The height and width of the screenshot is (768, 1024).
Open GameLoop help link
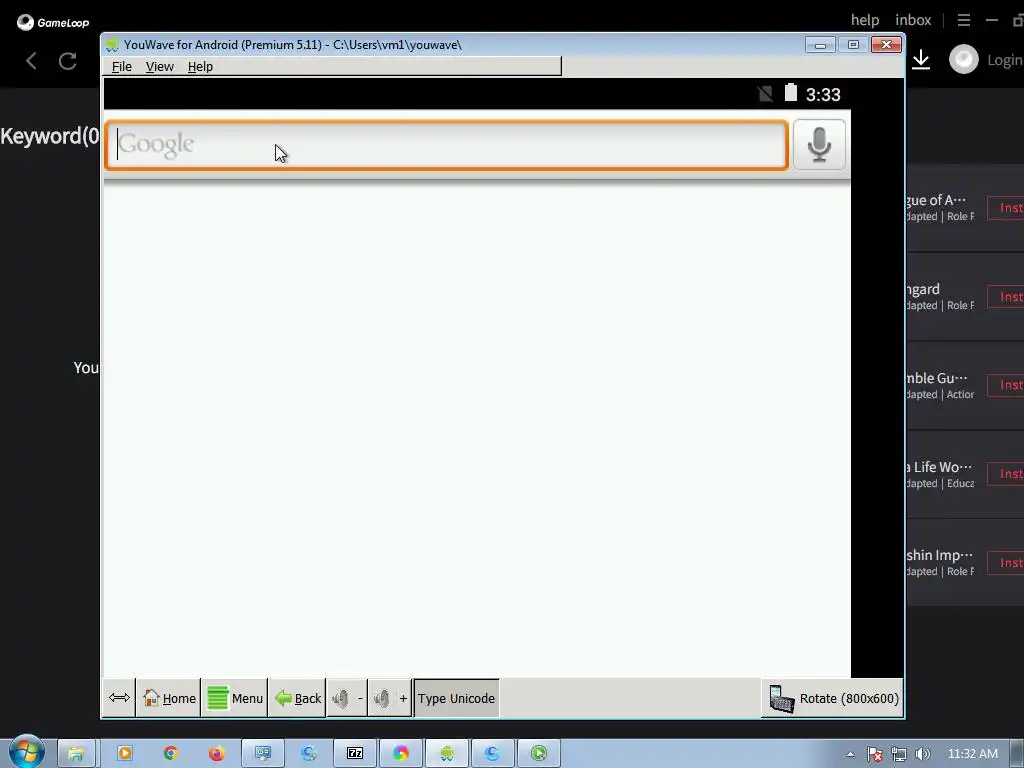pyautogui.click(x=865, y=20)
